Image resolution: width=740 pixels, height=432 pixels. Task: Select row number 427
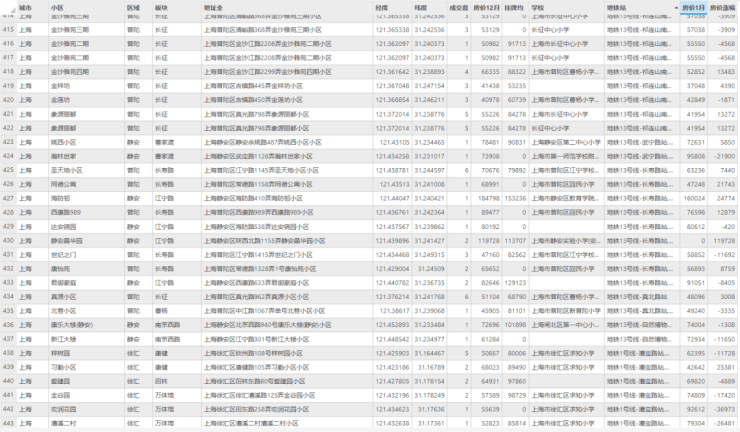[8, 198]
